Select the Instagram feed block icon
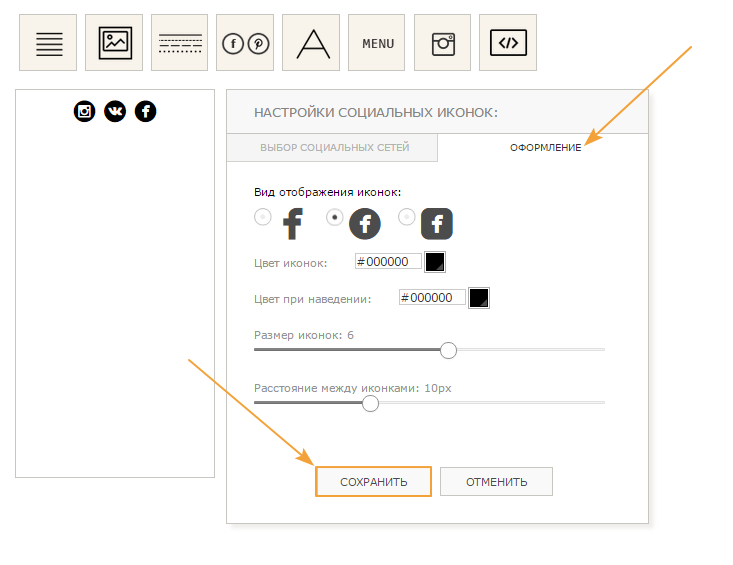This screenshot has height=565, width=733. (x=443, y=43)
